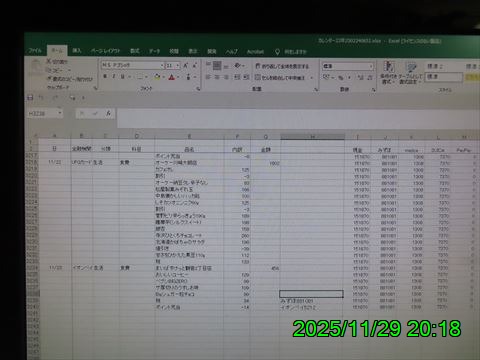Center cell text horizontally
Screen dimensions: 480x360
click(x=217, y=77)
